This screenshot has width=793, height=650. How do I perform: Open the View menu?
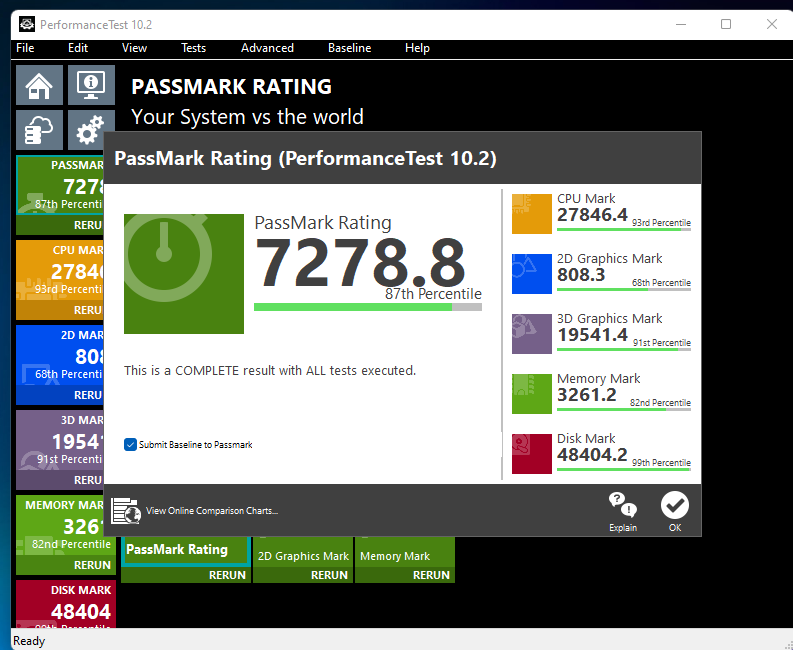pos(134,48)
